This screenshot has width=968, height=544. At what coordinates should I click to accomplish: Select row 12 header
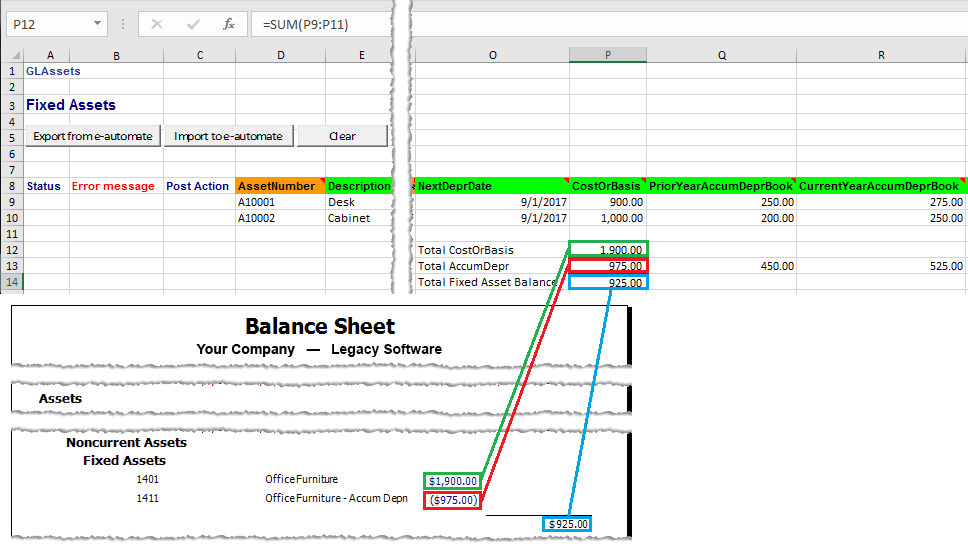coord(11,250)
